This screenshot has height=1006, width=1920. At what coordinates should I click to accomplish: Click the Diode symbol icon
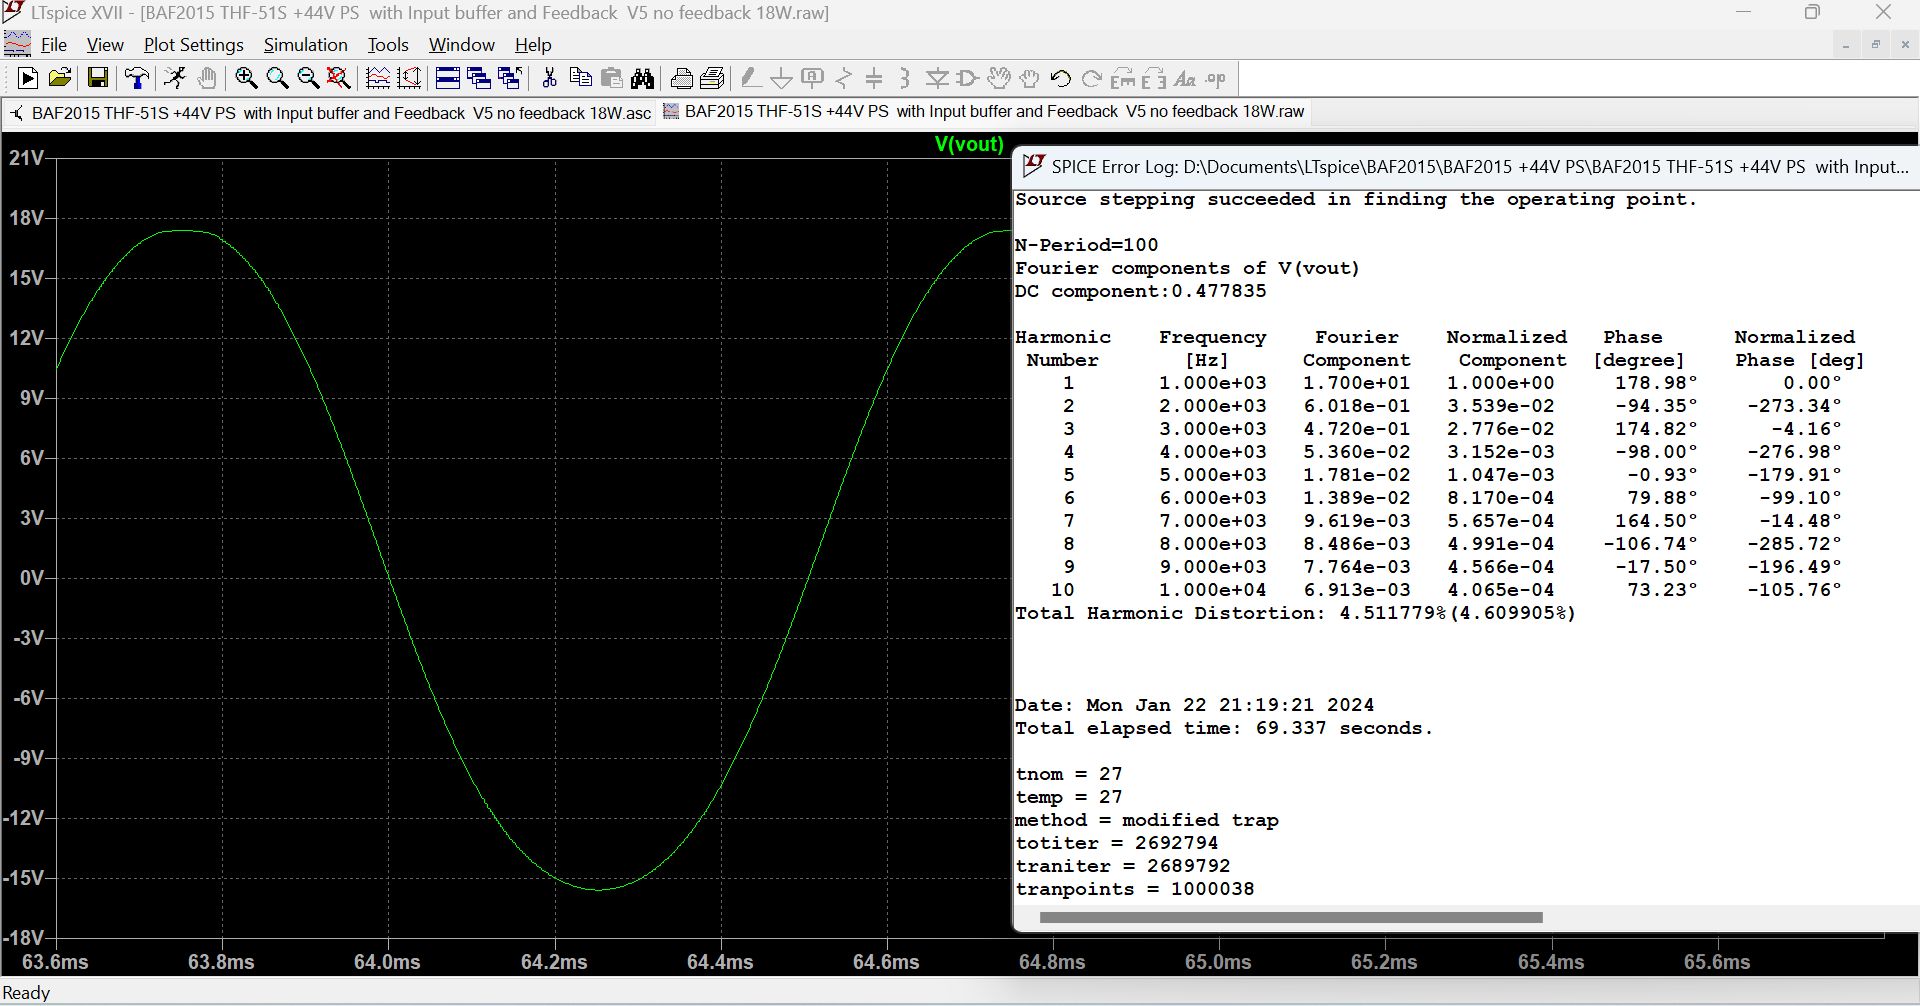[937, 78]
